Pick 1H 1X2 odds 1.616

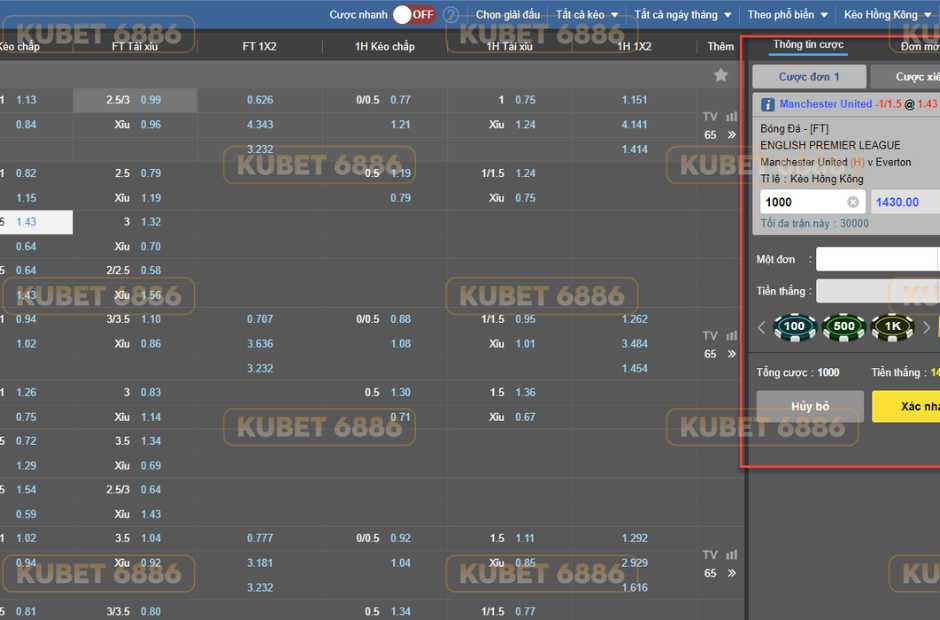634,588
